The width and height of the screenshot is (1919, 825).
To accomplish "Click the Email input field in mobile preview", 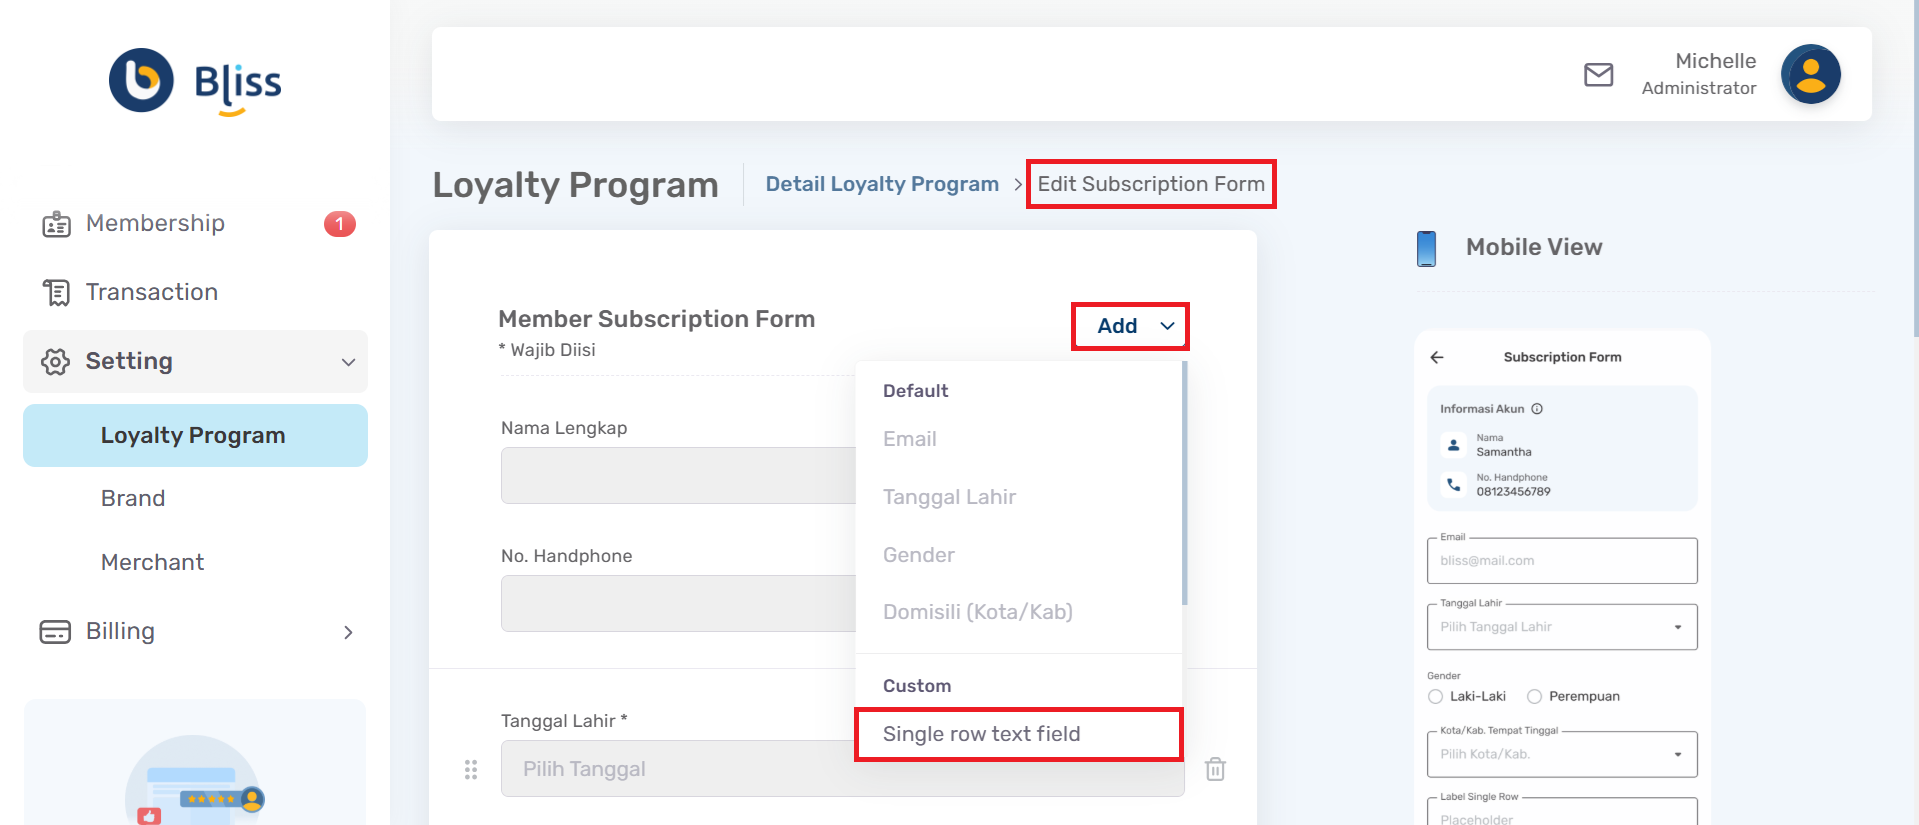I will pyautogui.click(x=1561, y=561).
